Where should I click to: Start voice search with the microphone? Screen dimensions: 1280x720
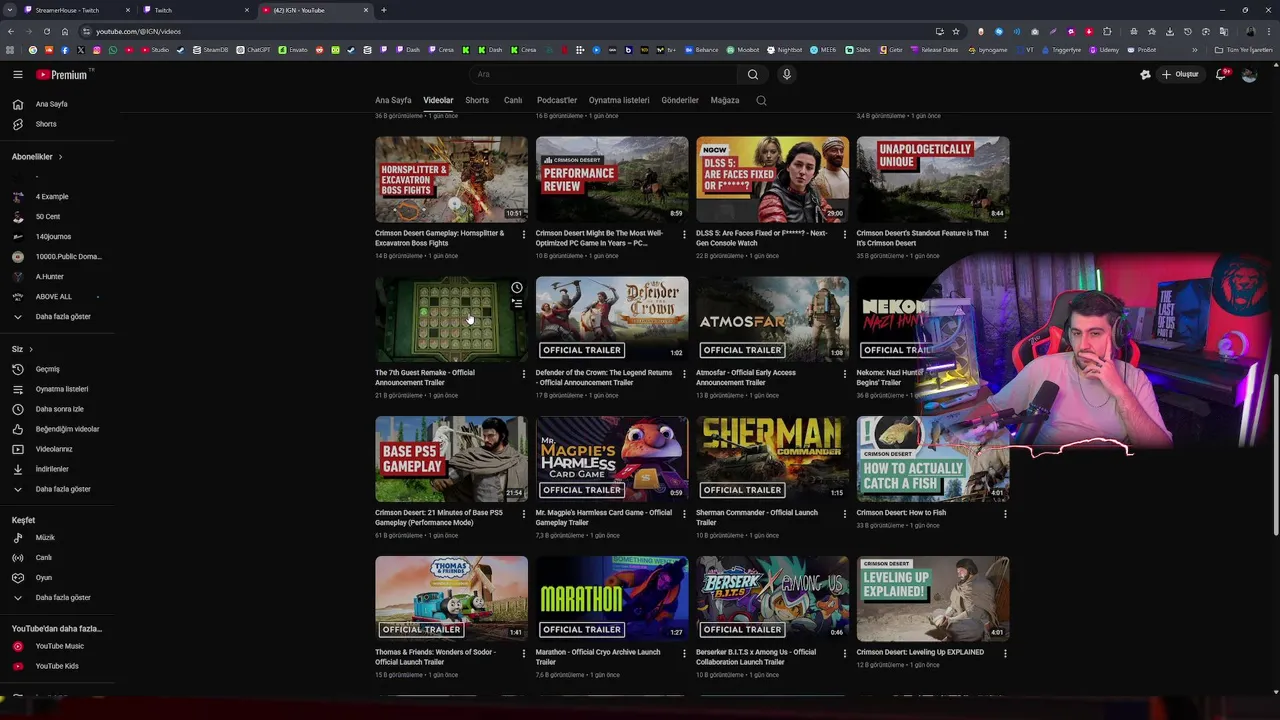pos(787,74)
